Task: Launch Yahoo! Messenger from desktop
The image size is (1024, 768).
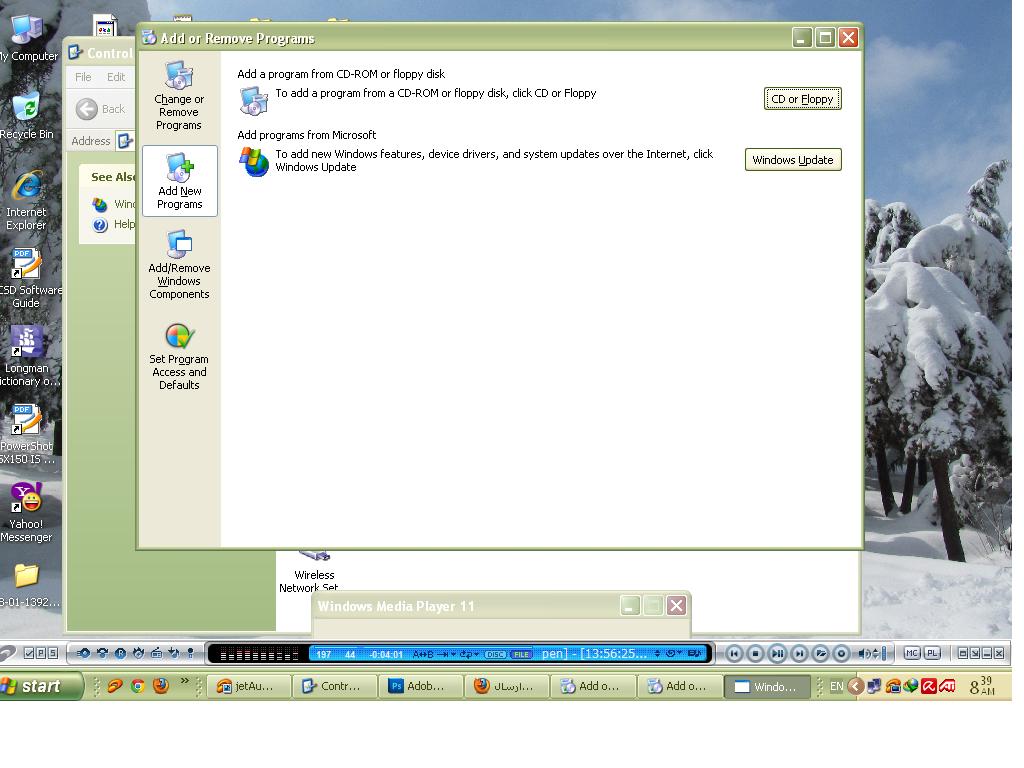Action: tap(26, 513)
